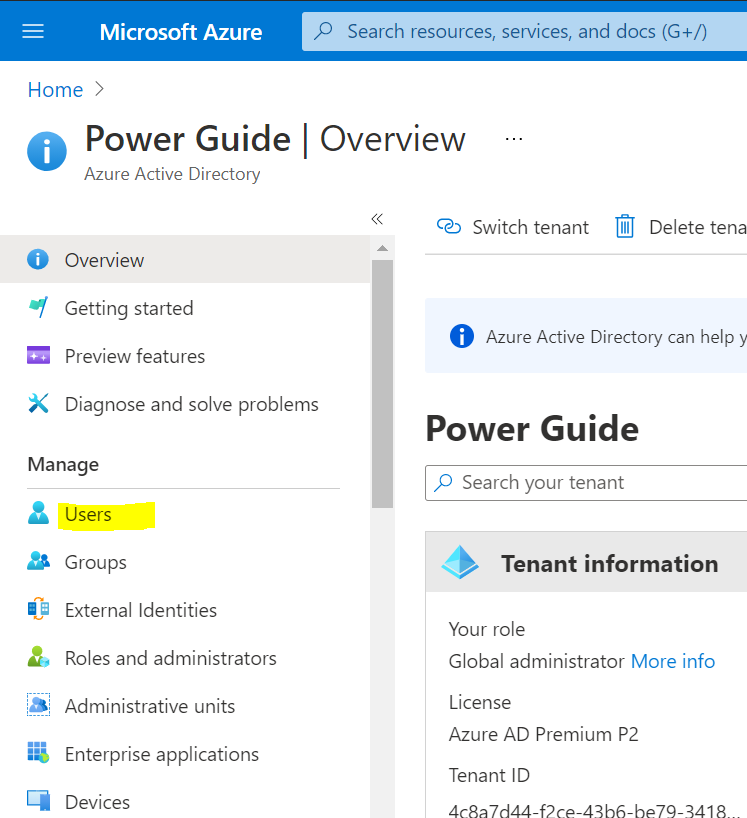Image resolution: width=747 pixels, height=818 pixels.
Task: Collapse the left navigation with double chevron
Action: pyautogui.click(x=377, y=219)
